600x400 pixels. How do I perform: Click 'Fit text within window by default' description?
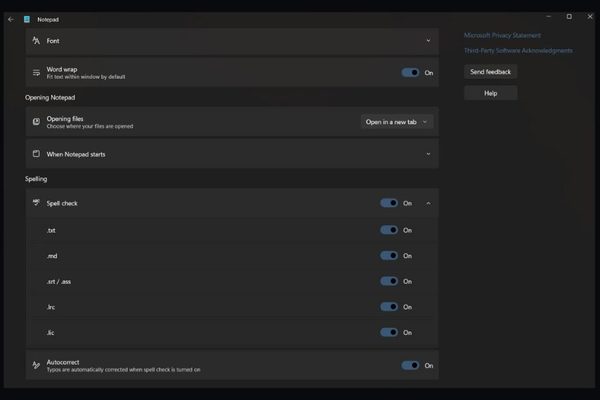86,77
